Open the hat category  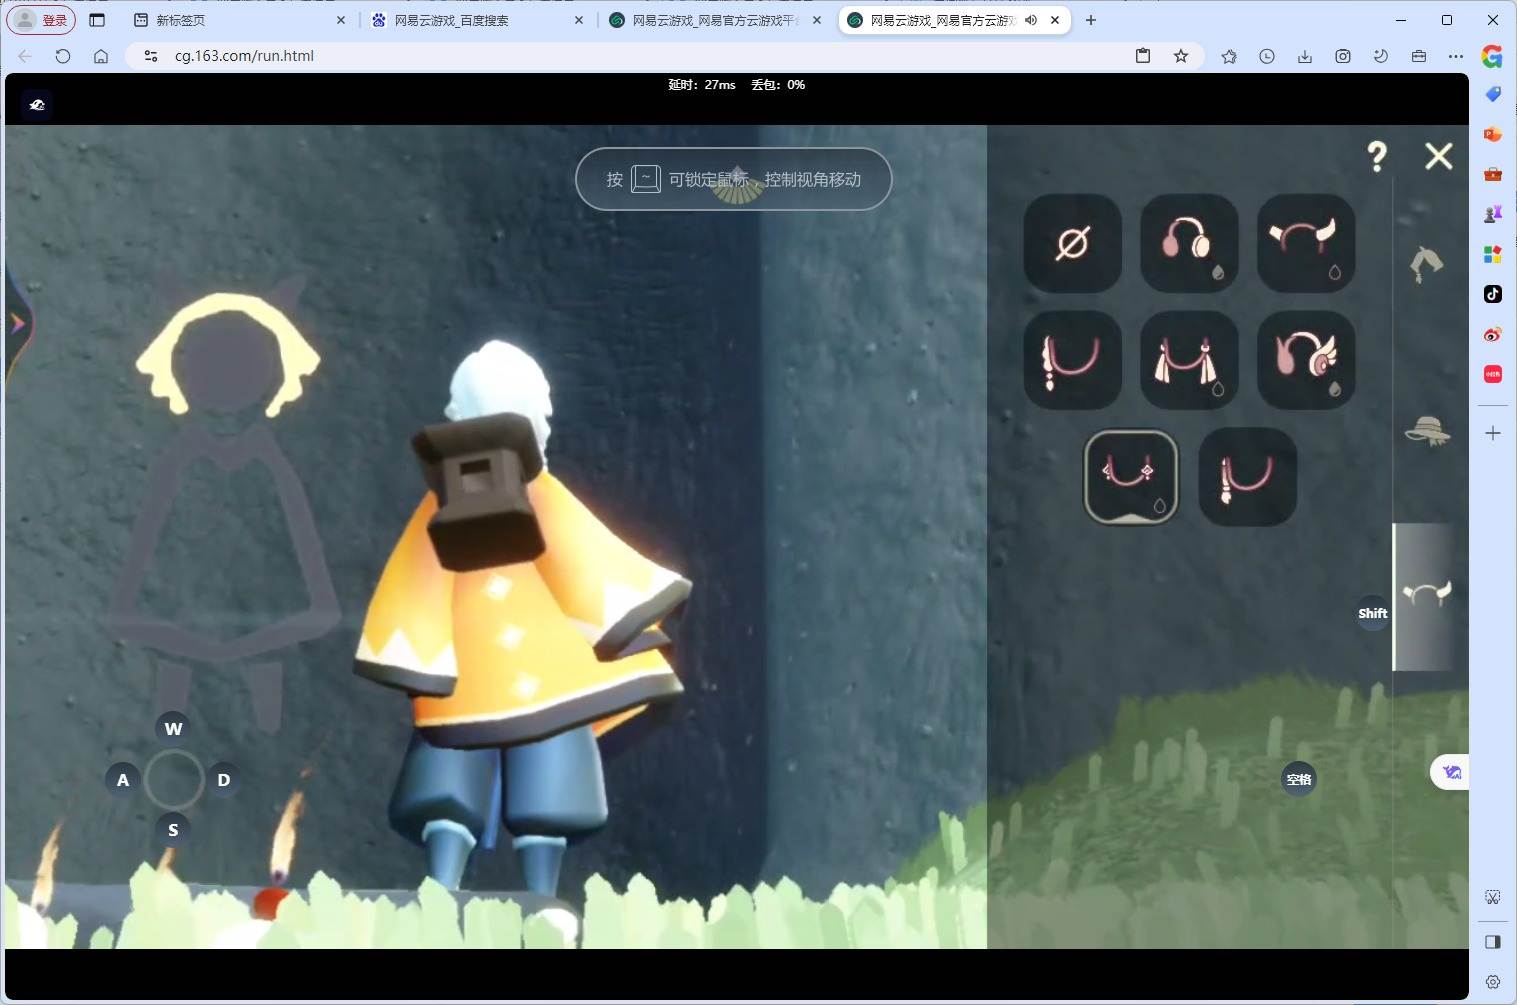coord(1427,432)
